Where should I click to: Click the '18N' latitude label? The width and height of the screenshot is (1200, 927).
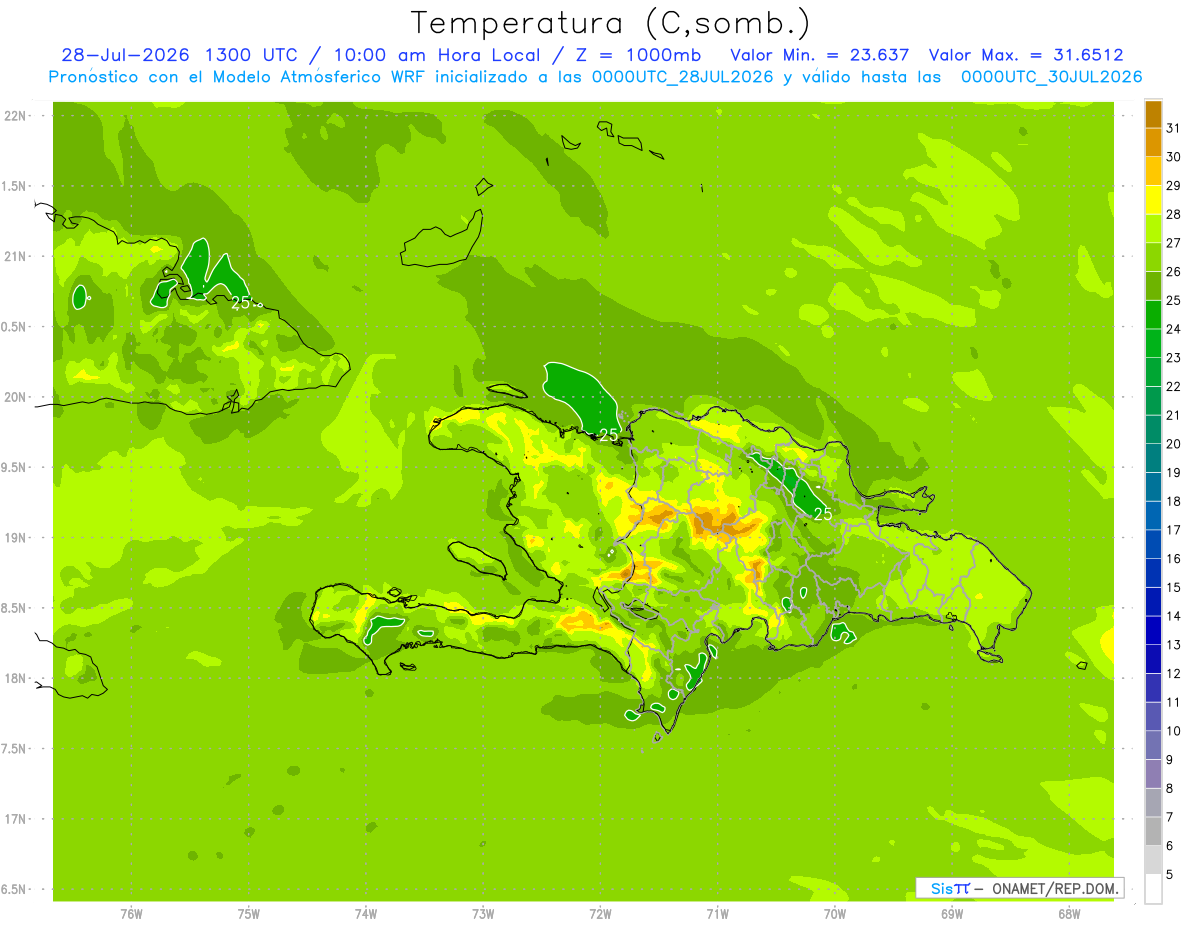pos(15,679)
